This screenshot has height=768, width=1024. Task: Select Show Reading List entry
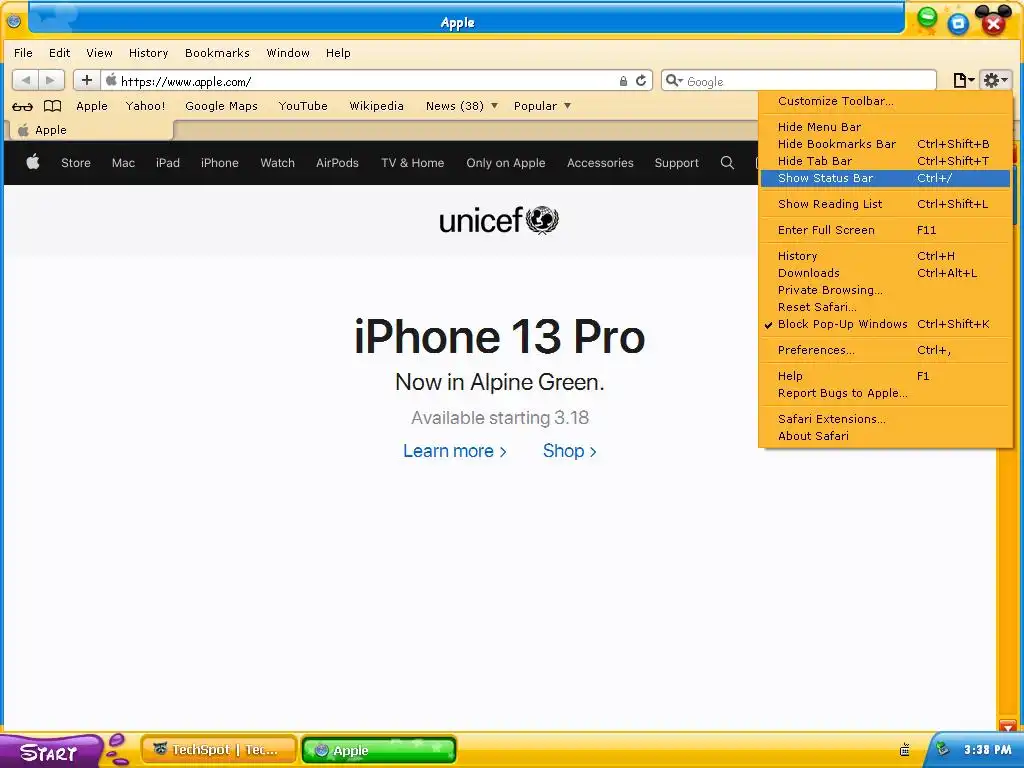(x=885, y=204)
